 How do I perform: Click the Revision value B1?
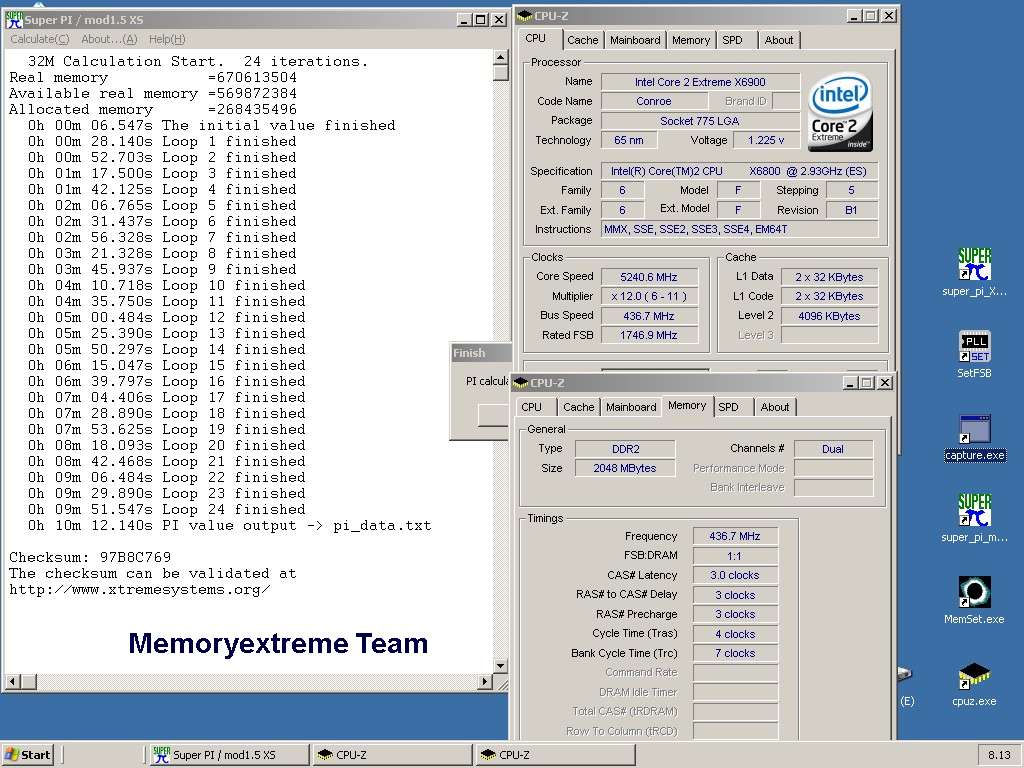[852, 210]
